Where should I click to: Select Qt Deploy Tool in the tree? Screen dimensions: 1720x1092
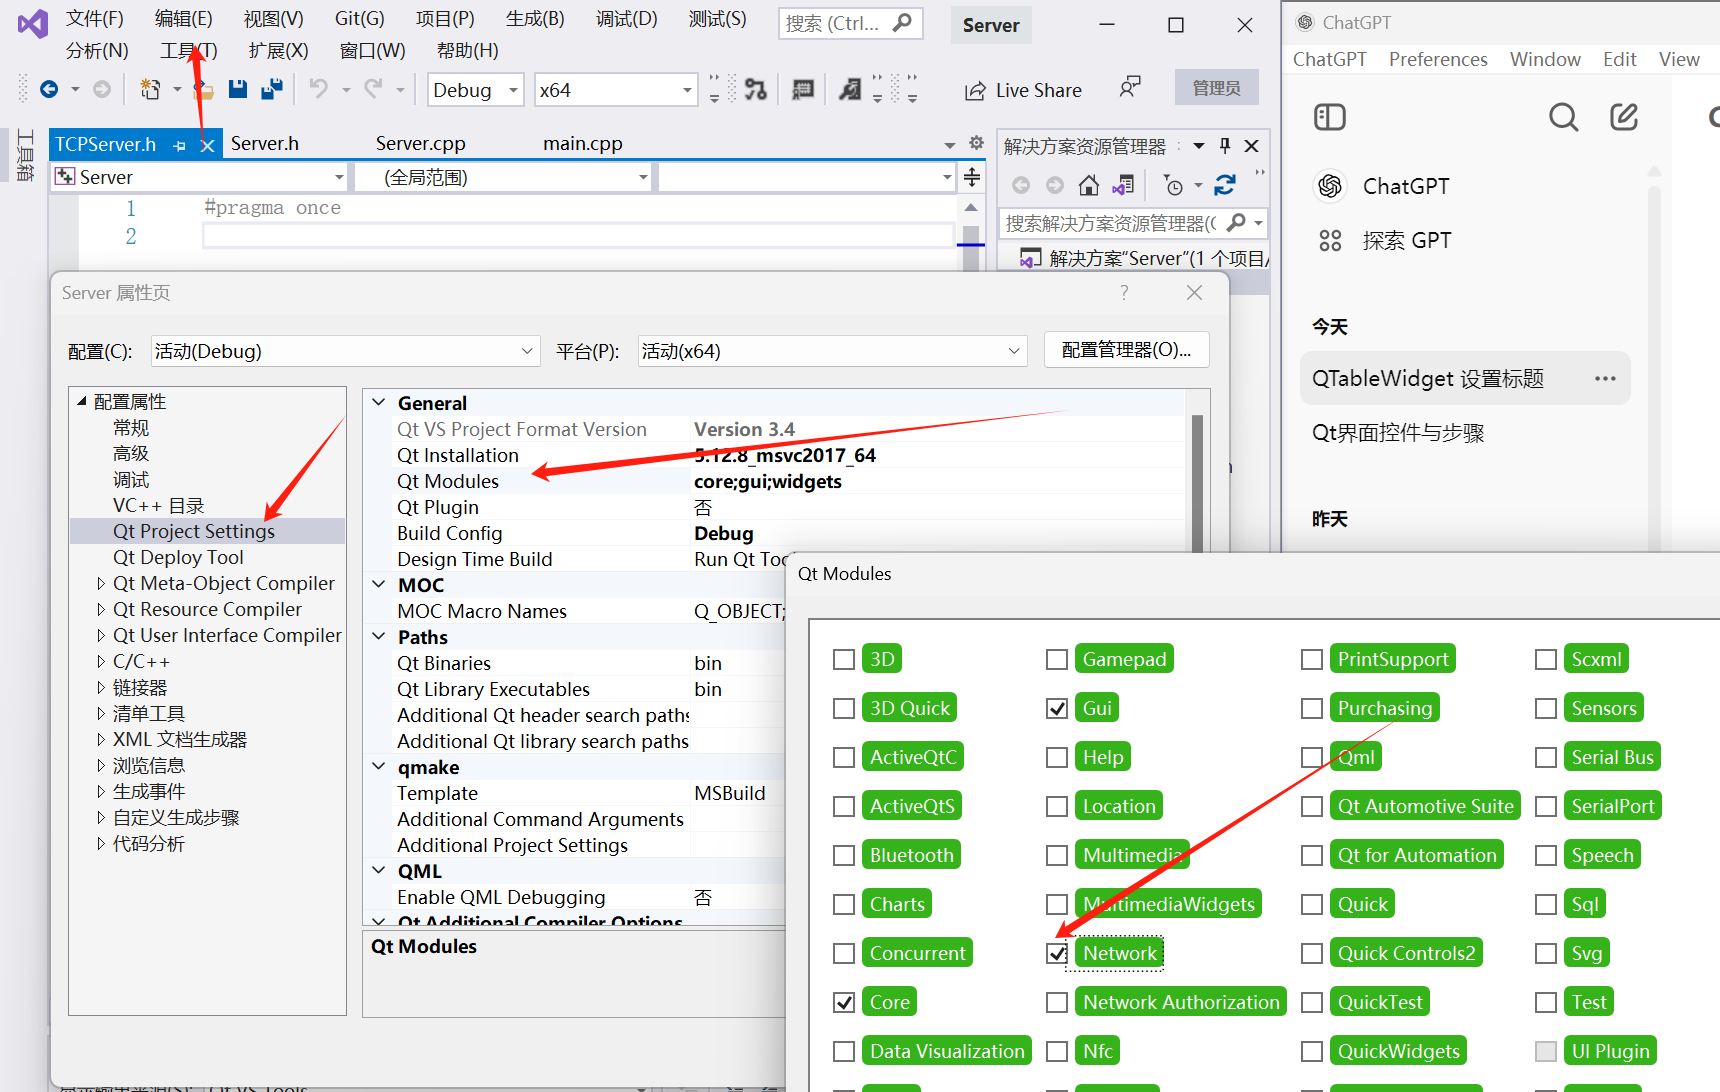pos(178,557)
